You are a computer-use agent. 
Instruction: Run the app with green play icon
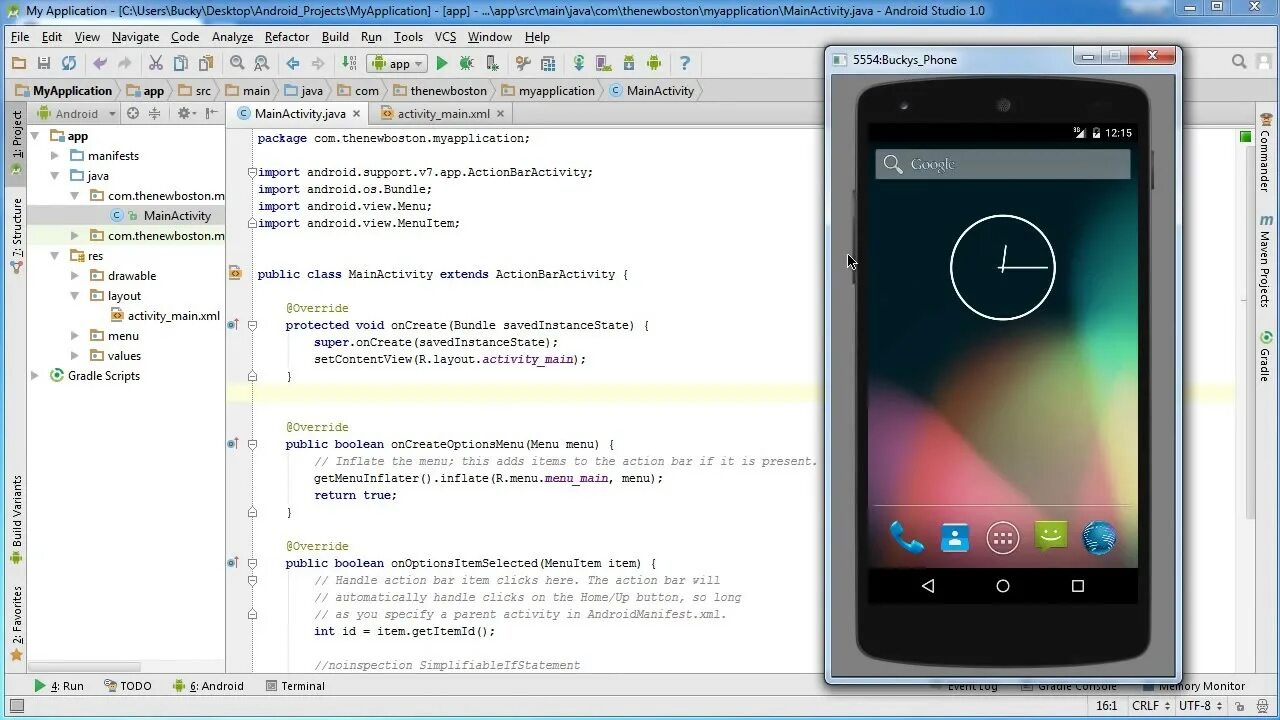pos(442,63)
